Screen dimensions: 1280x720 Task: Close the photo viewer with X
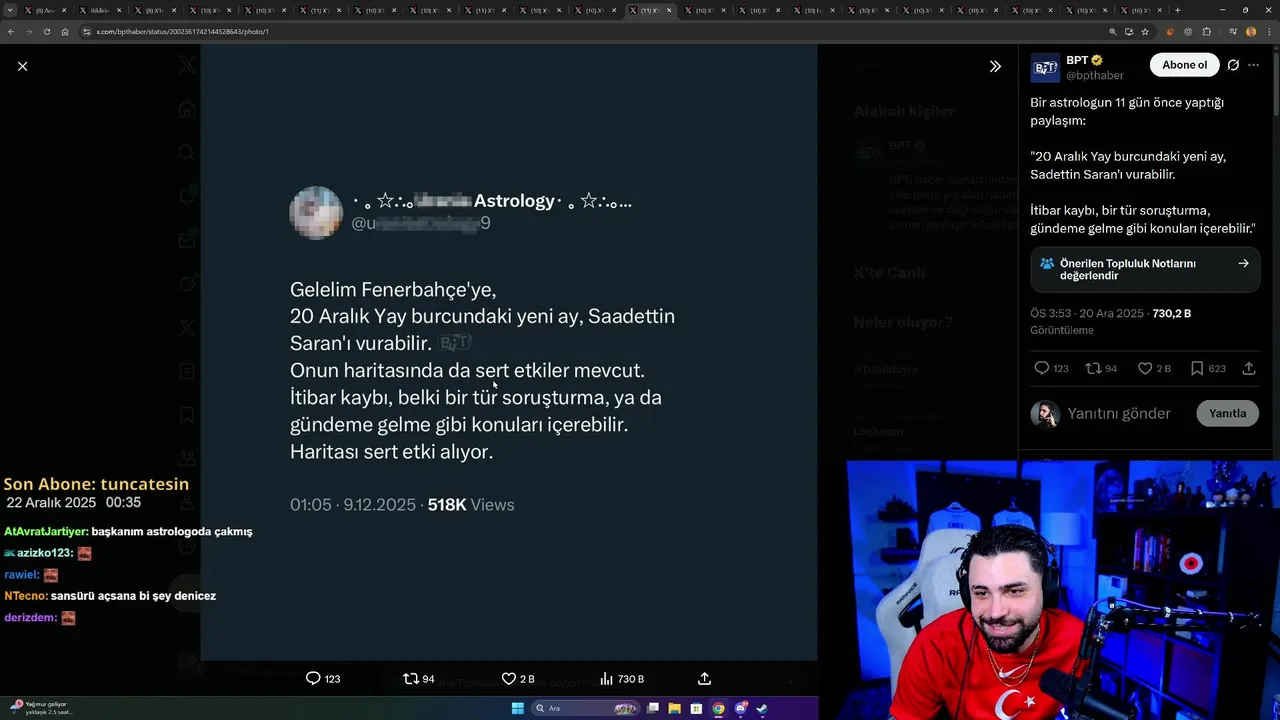22,66
